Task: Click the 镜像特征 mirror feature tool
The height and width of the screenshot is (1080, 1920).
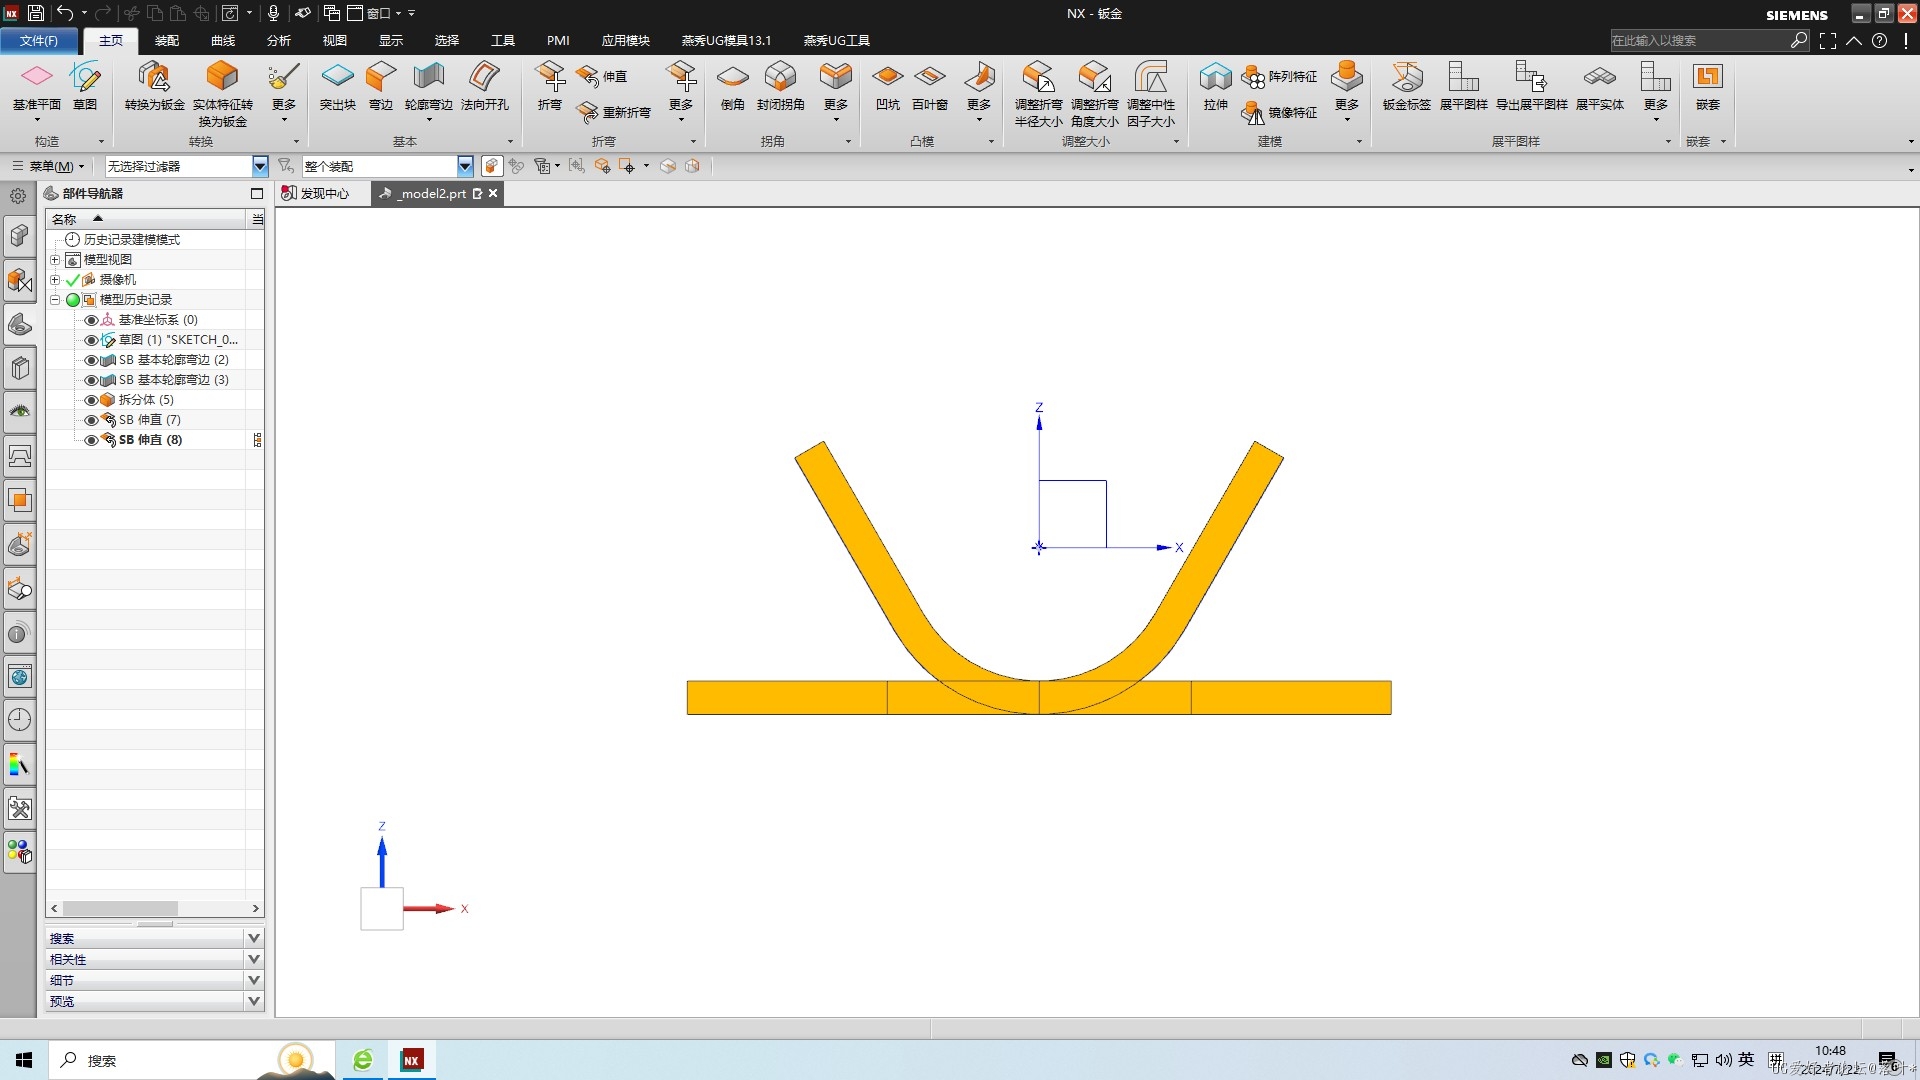Action: [1280, 113]
